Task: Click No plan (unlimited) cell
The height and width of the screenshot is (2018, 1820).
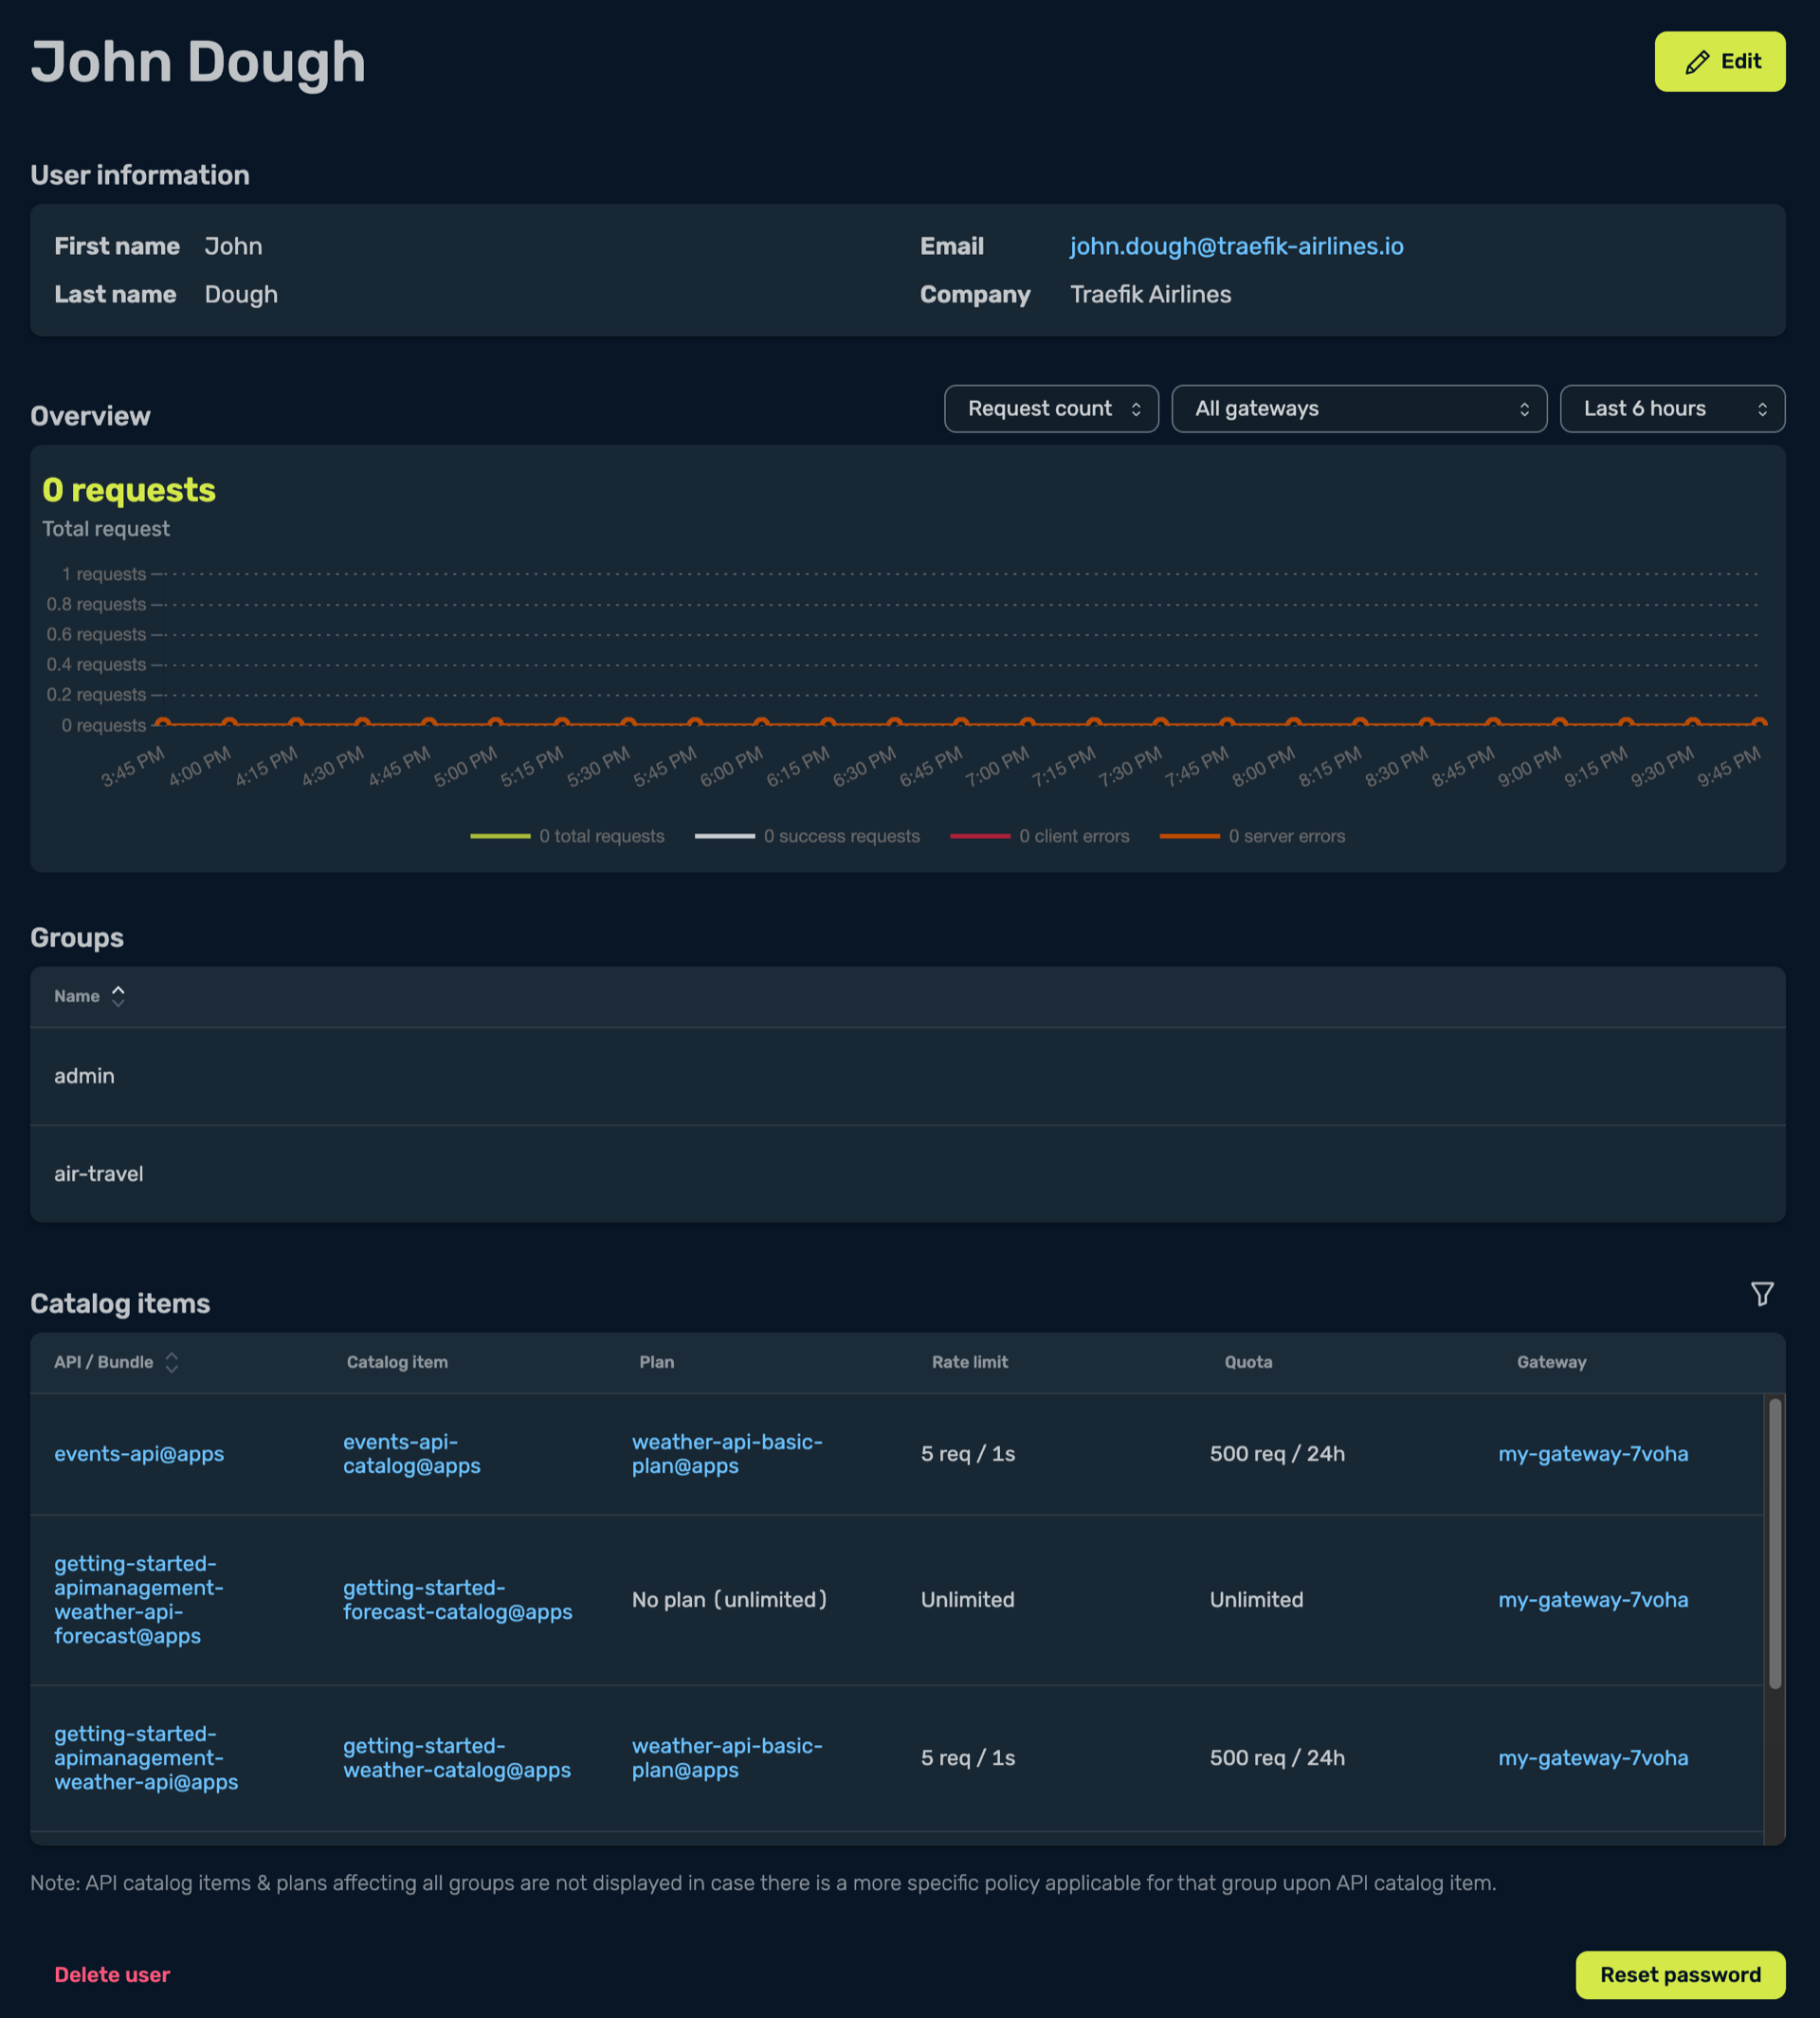Action: click(x=729, y=1600)
